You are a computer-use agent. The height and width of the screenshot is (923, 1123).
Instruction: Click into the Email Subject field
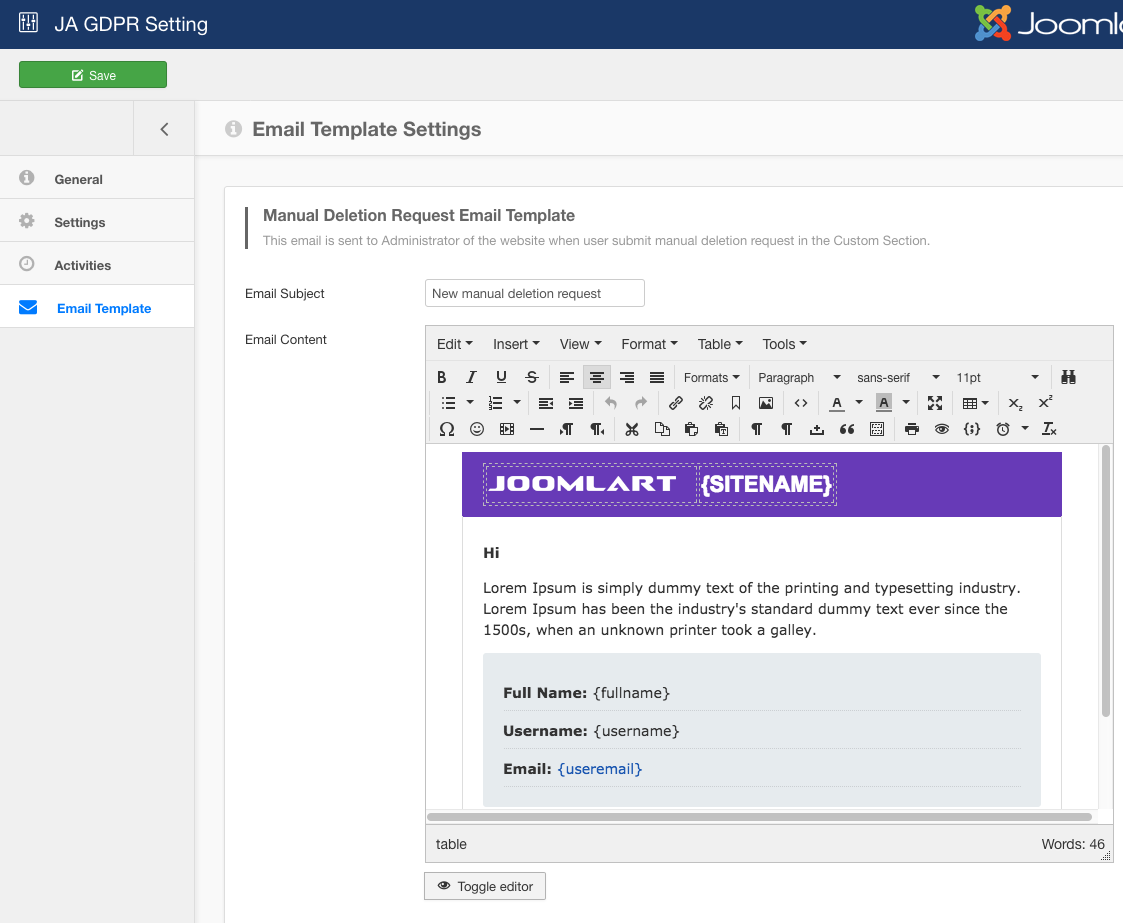[534, 293]
